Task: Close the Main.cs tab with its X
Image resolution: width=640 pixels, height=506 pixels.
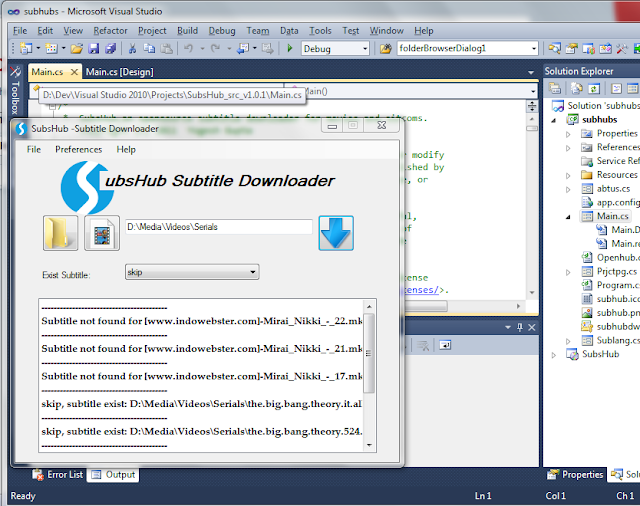Action: pyautogui.click(x=74, y=72)
